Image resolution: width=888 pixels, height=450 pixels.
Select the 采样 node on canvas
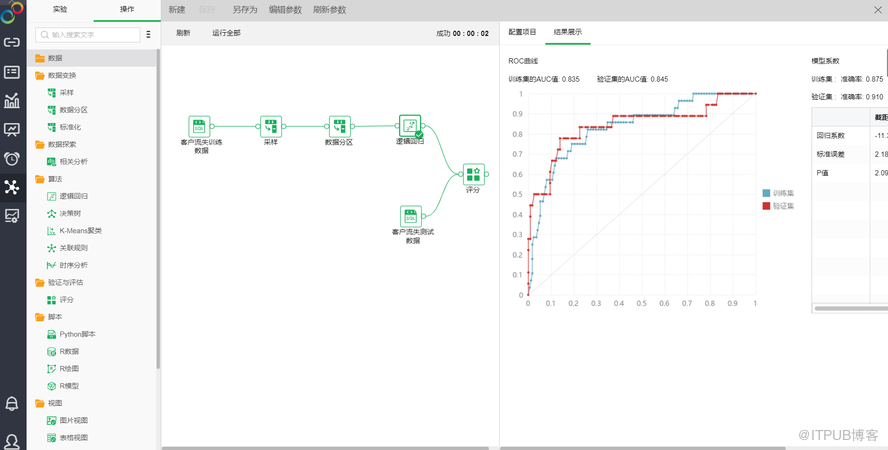coord(271,126)
